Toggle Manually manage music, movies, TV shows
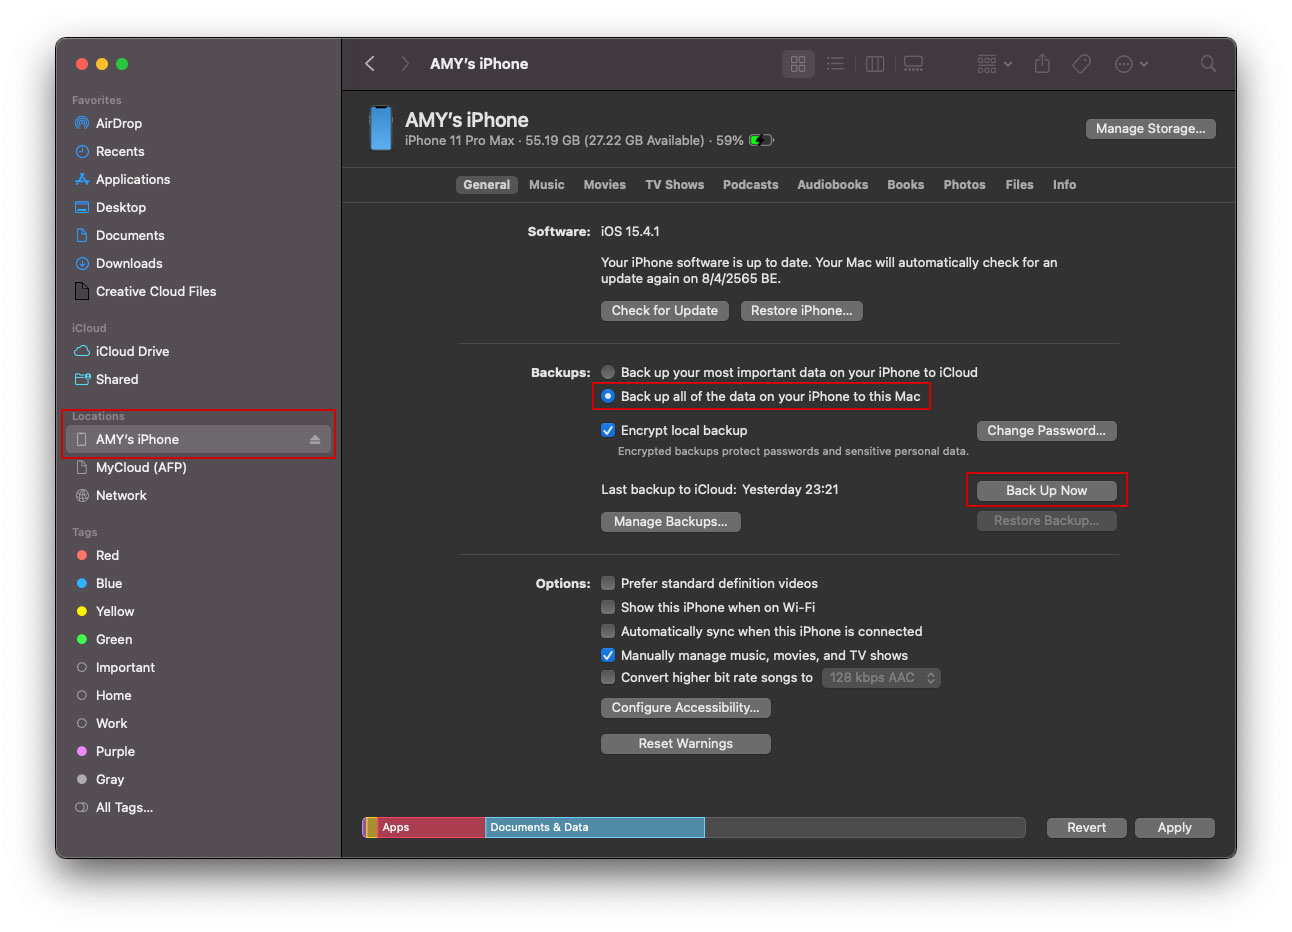The image size is (1292, 932). click(608, 655)
